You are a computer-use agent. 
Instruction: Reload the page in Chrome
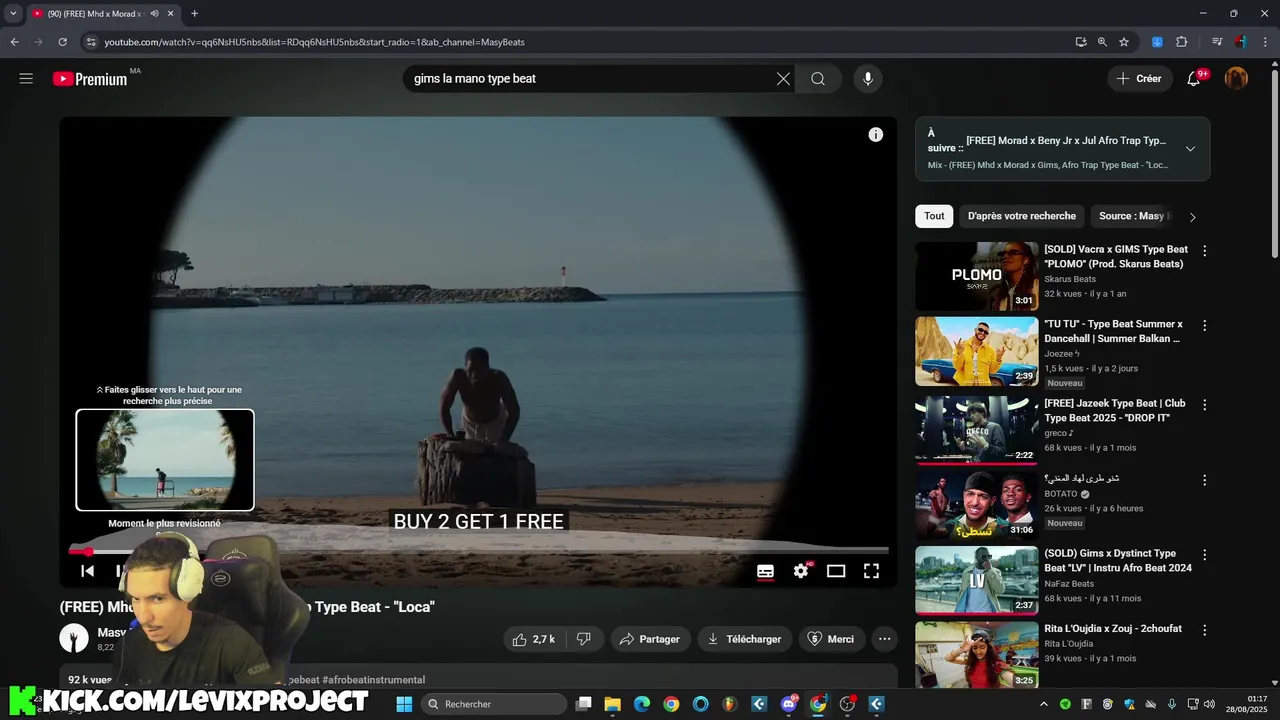[x=62, y=42]
